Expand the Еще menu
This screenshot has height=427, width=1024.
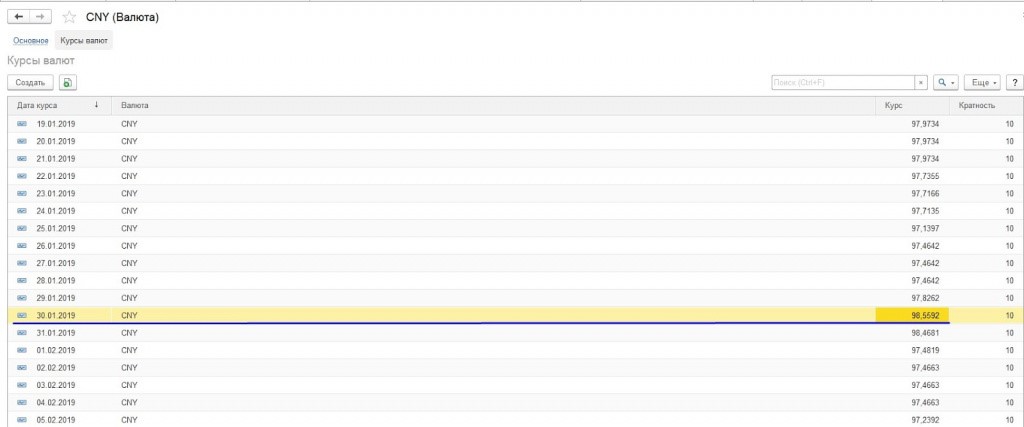pyautogui.click(x=984, y=83)
